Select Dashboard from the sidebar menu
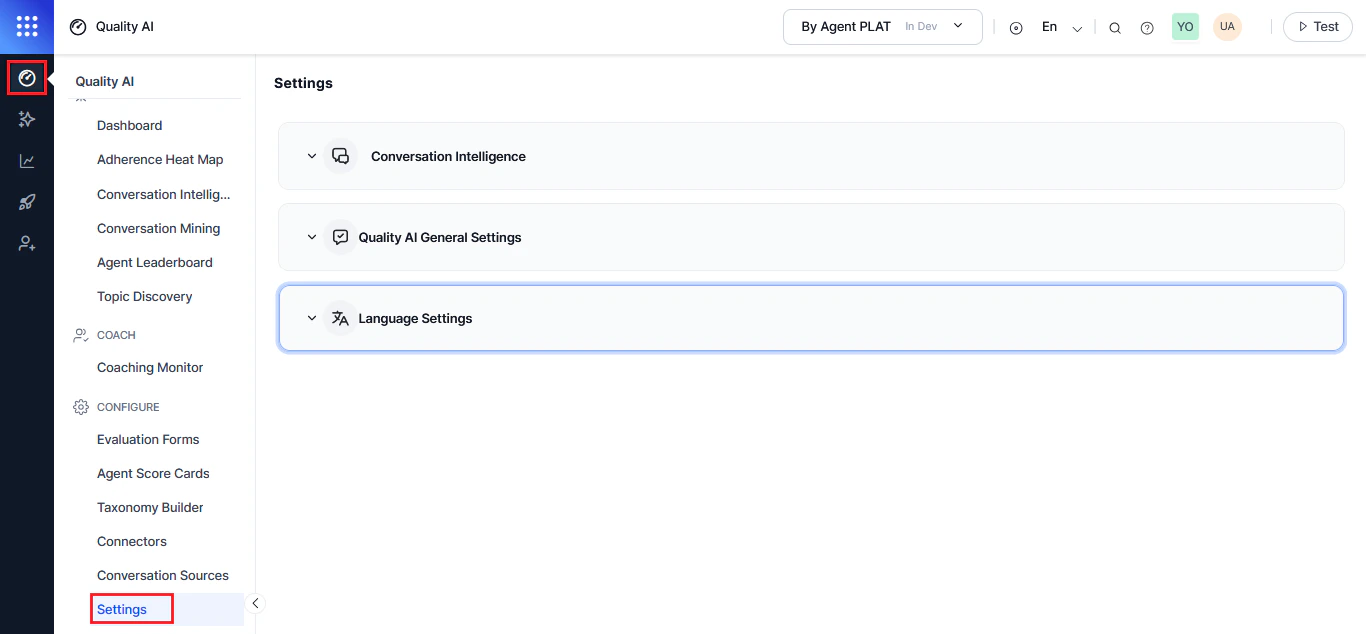The width and height of the screenshot is (1366, 634). pos(129,125)
